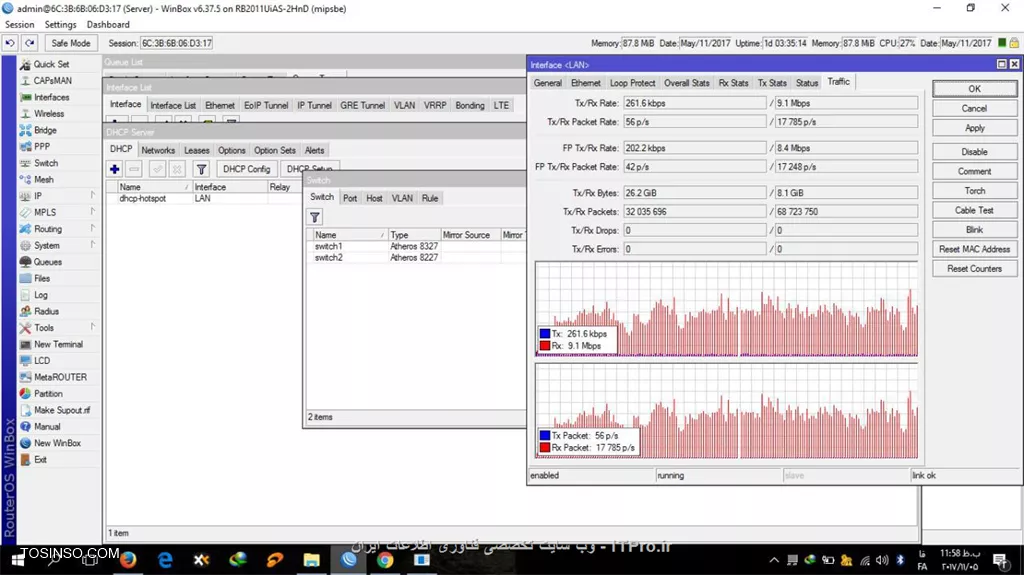The image size is (1024, 575).
Task: Switch to General tab in Interface LAN window
Action: 547,83
